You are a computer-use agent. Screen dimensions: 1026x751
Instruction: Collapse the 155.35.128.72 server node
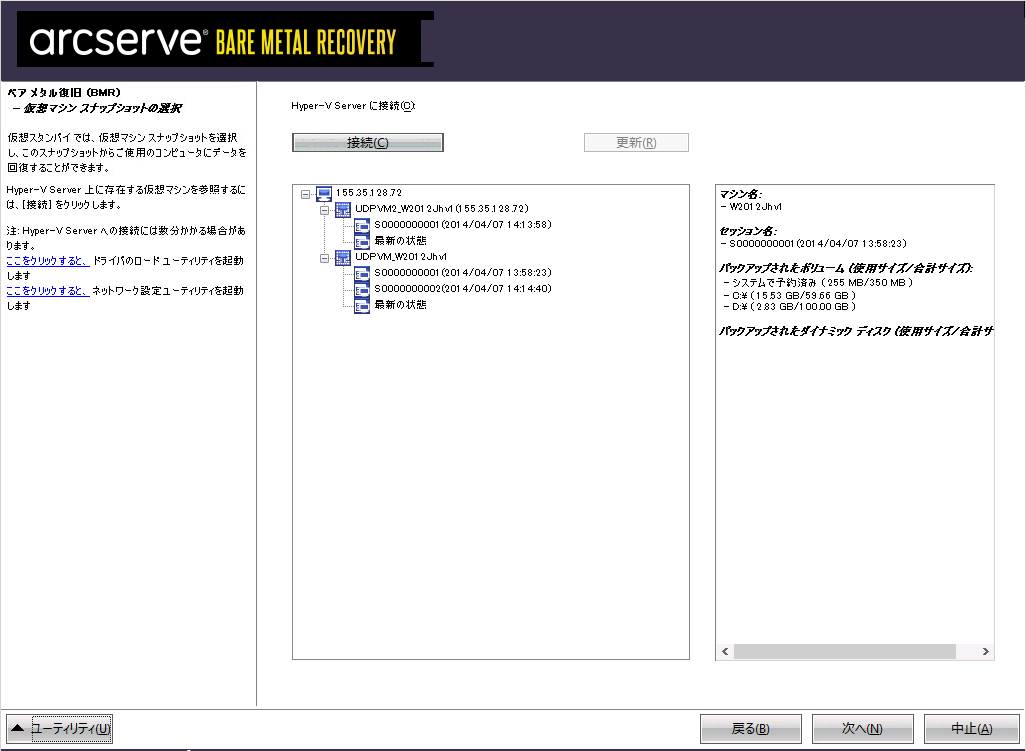point(305,194)
